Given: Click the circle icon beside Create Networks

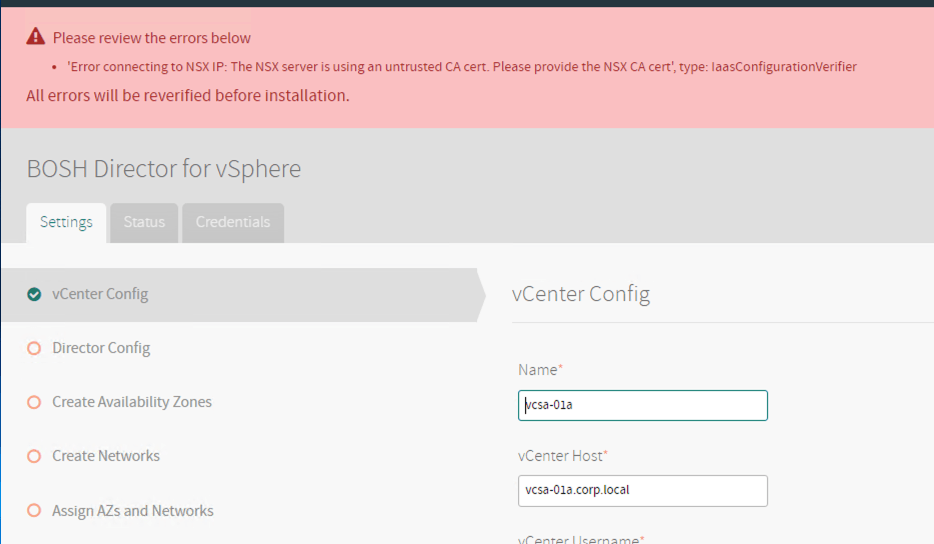Looking at the screenshot, I should click(34, 456).
